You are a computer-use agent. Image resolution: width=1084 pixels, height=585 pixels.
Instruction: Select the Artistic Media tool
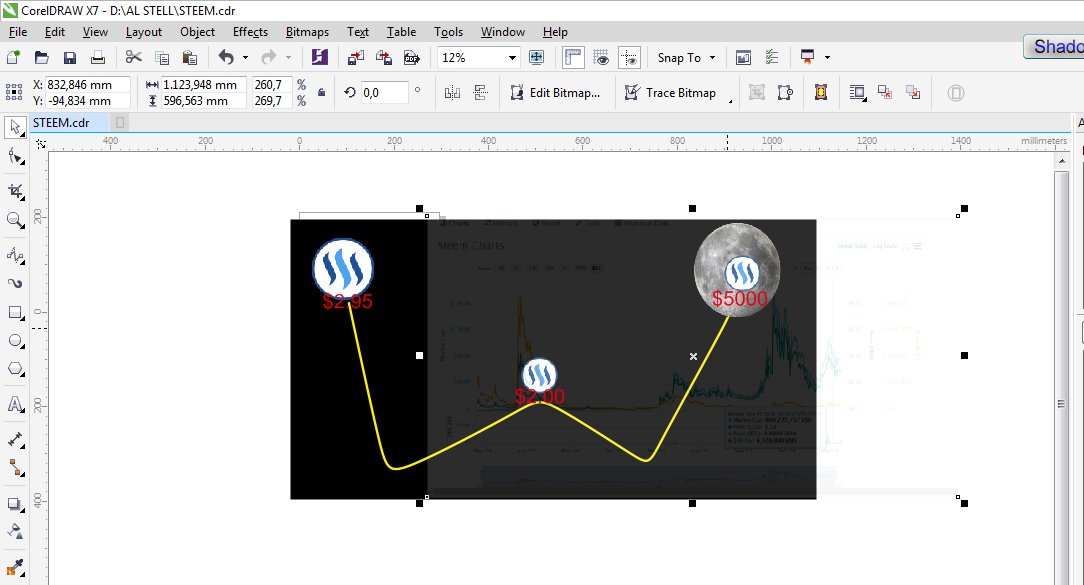15,284
